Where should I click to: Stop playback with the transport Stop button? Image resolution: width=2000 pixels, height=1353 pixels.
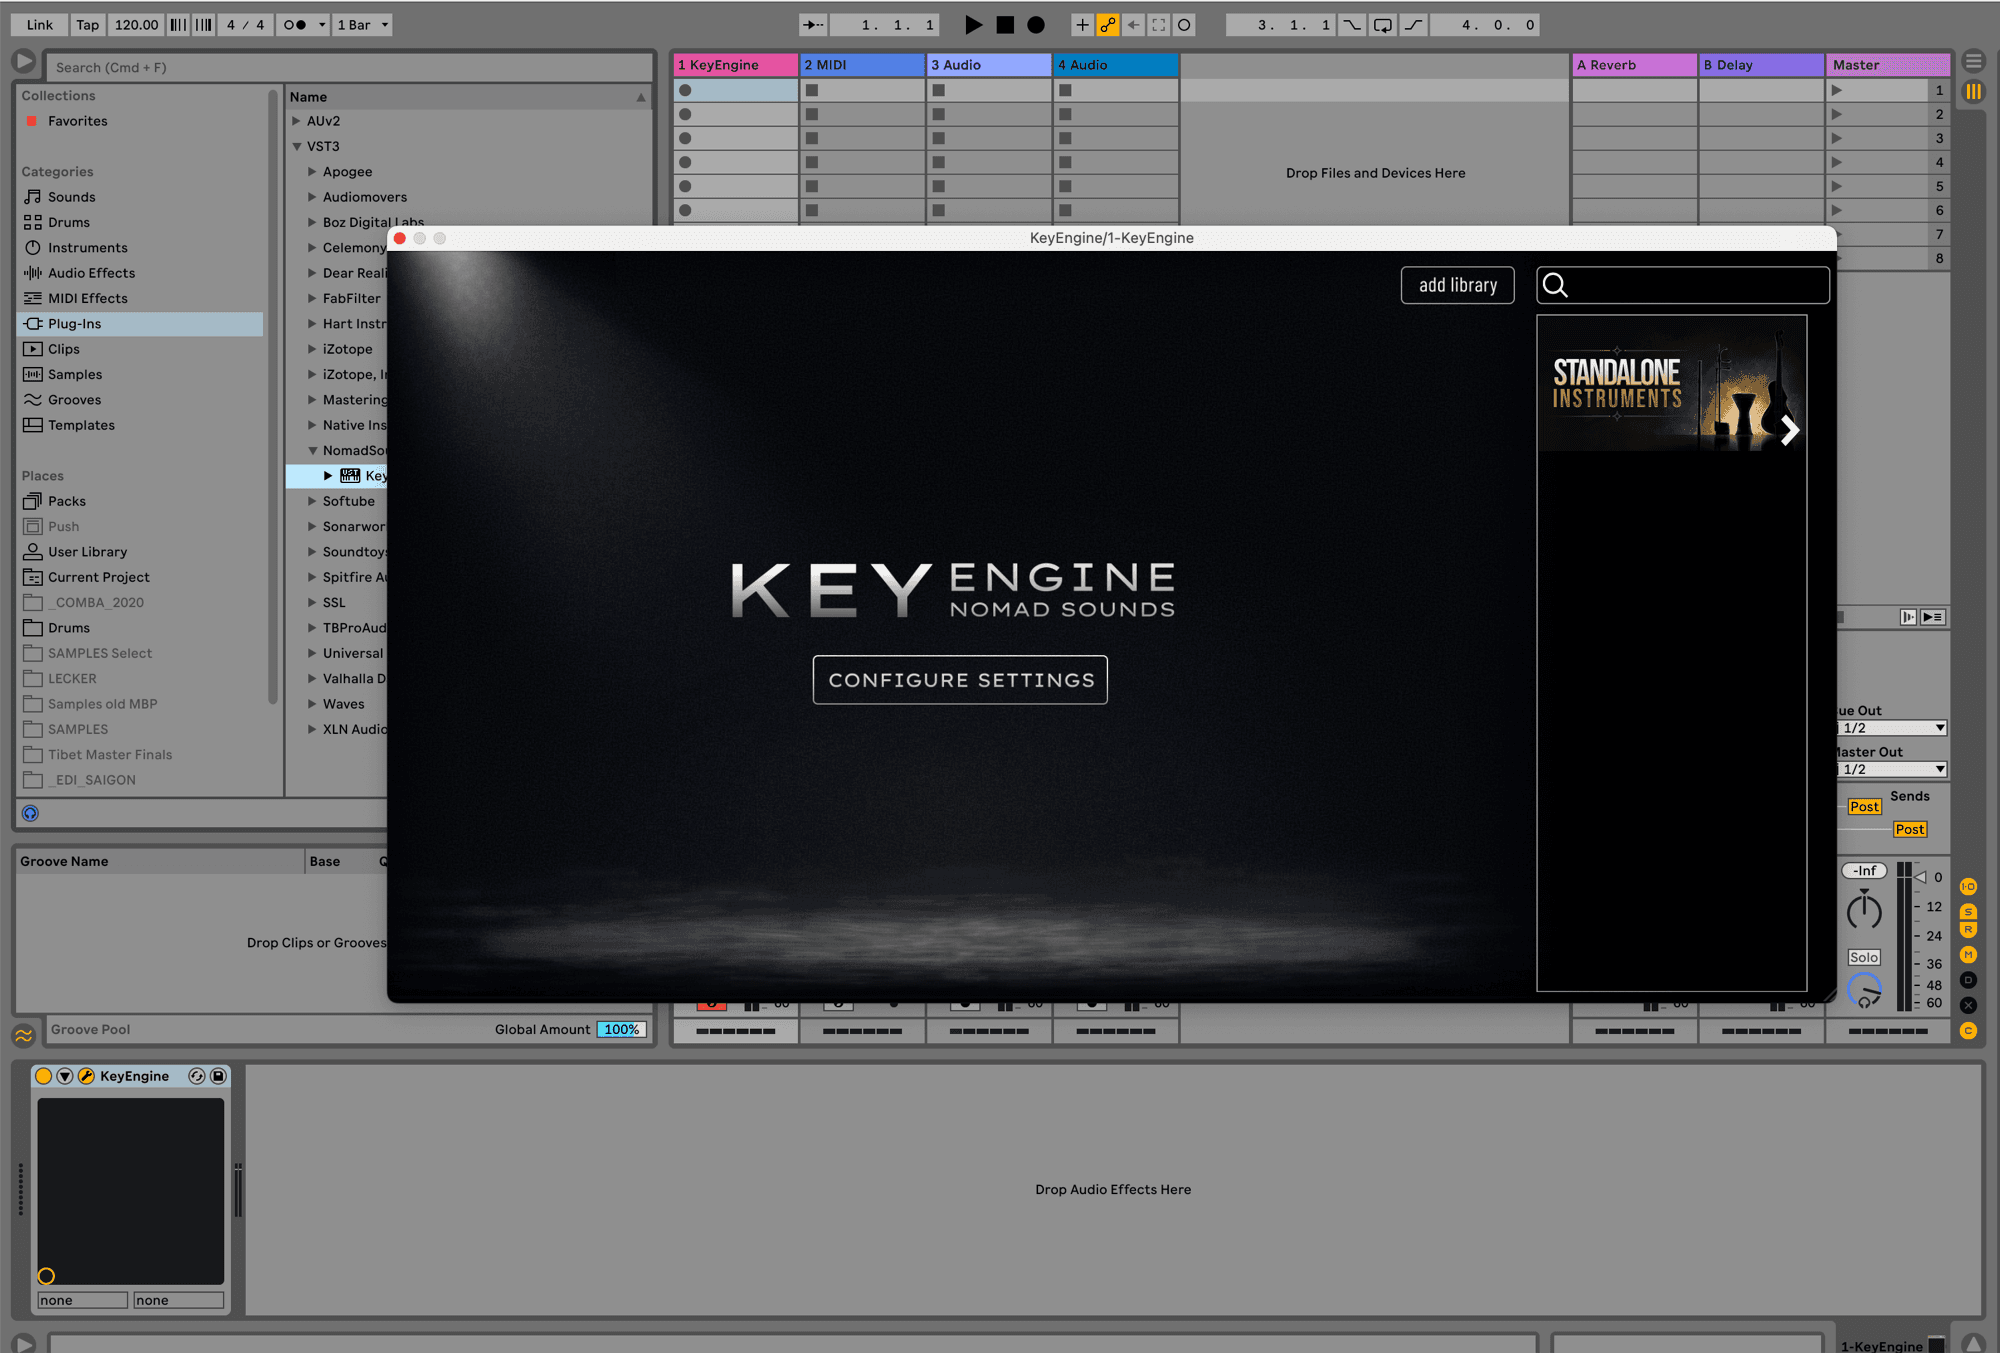(x=1005, y=25)
